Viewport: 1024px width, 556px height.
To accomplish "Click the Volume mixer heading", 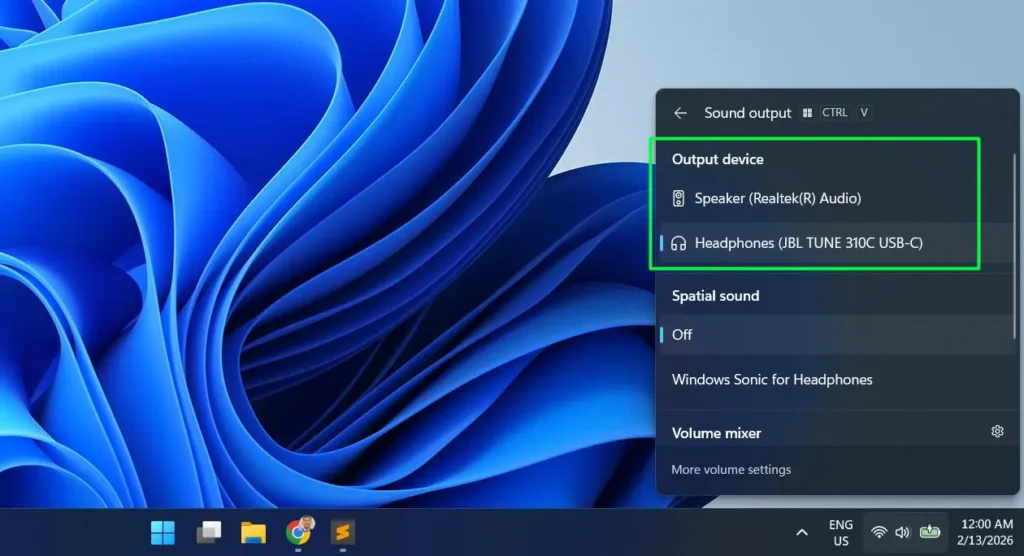I will tap(716, 433).
